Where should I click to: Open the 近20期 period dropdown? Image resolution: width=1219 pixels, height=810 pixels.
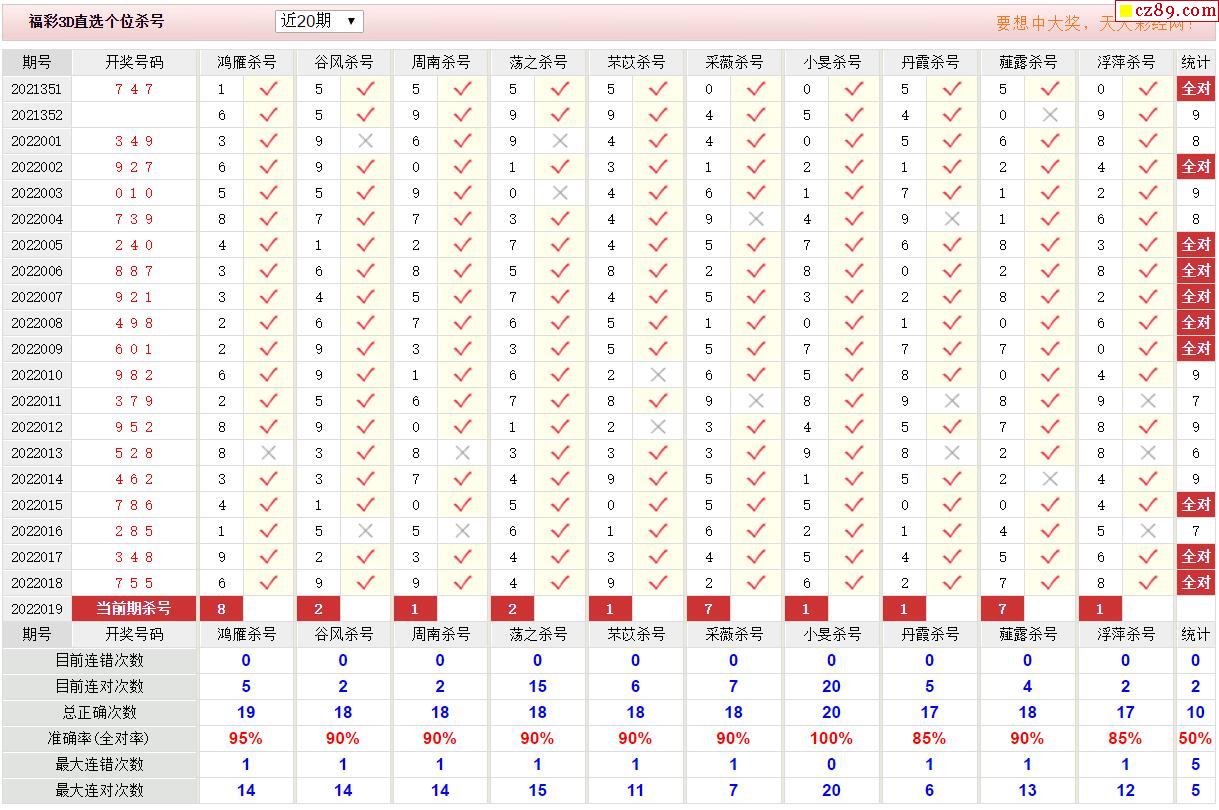click(x=318, y=21)
